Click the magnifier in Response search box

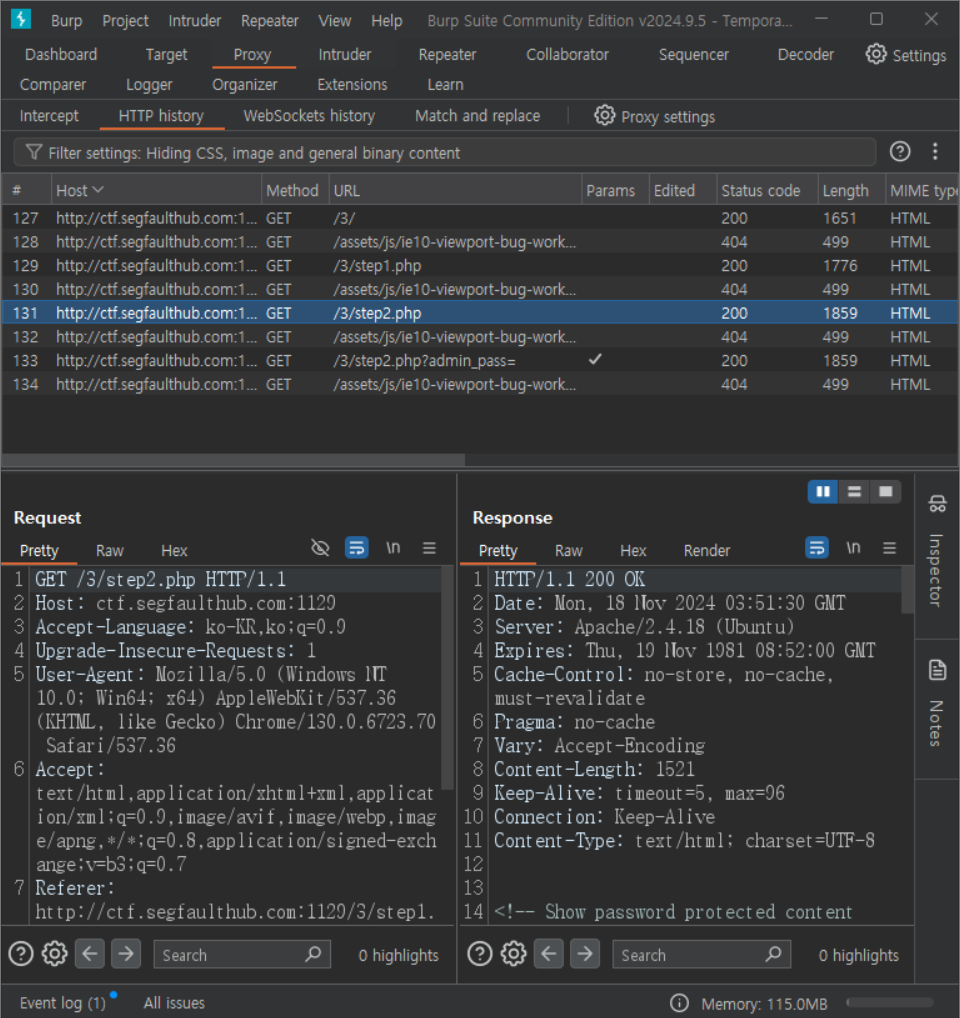tap(773, 954)
